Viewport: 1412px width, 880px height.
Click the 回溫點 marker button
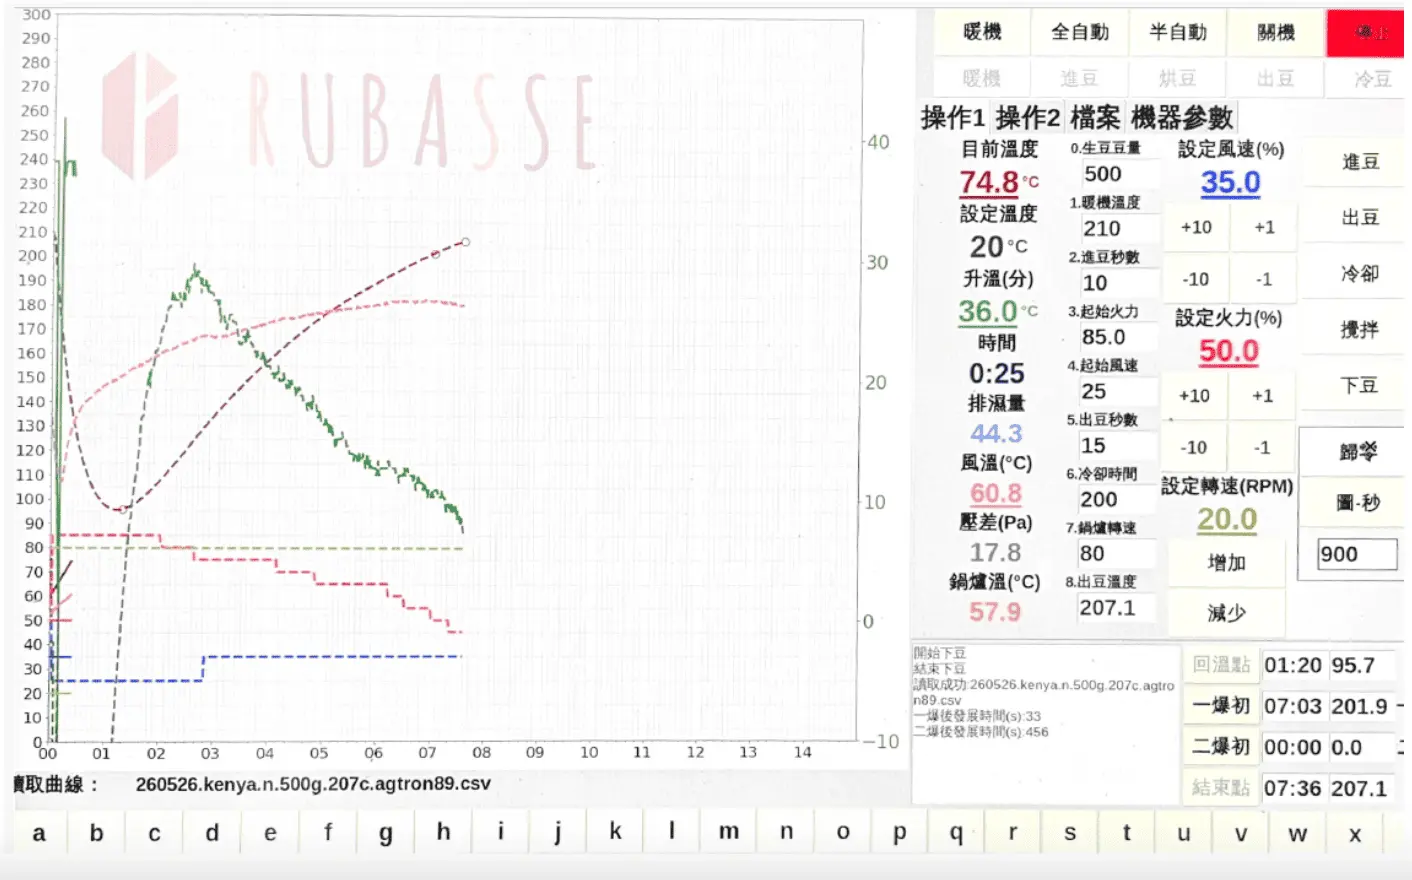click(1220, 665)
